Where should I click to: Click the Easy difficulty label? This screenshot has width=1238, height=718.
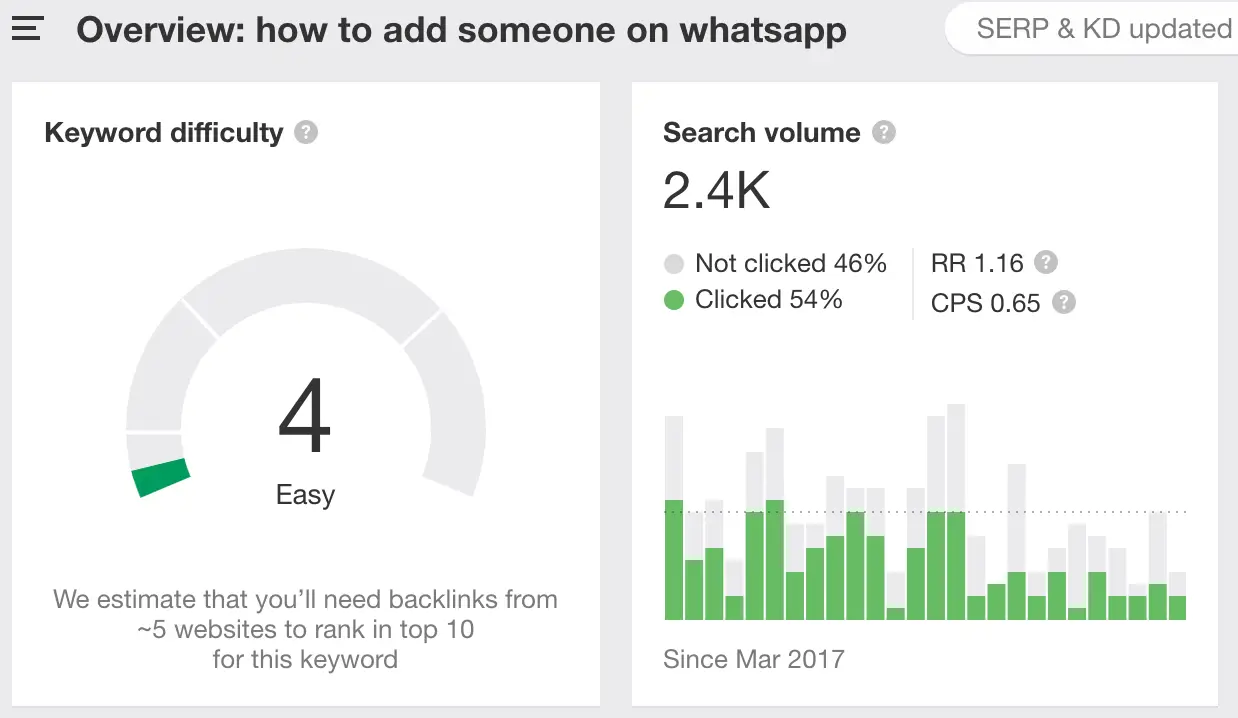305,495
